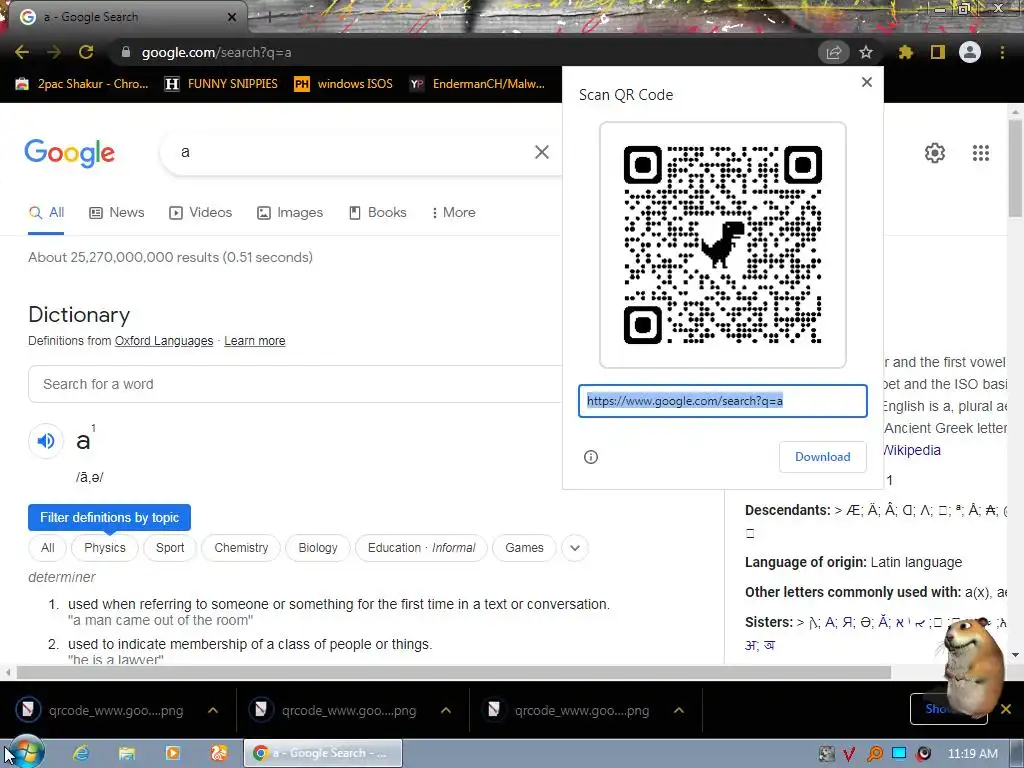Select the Chemistry topic chip
Viewport: 1024px width, 768px height.
pos(241,548)
